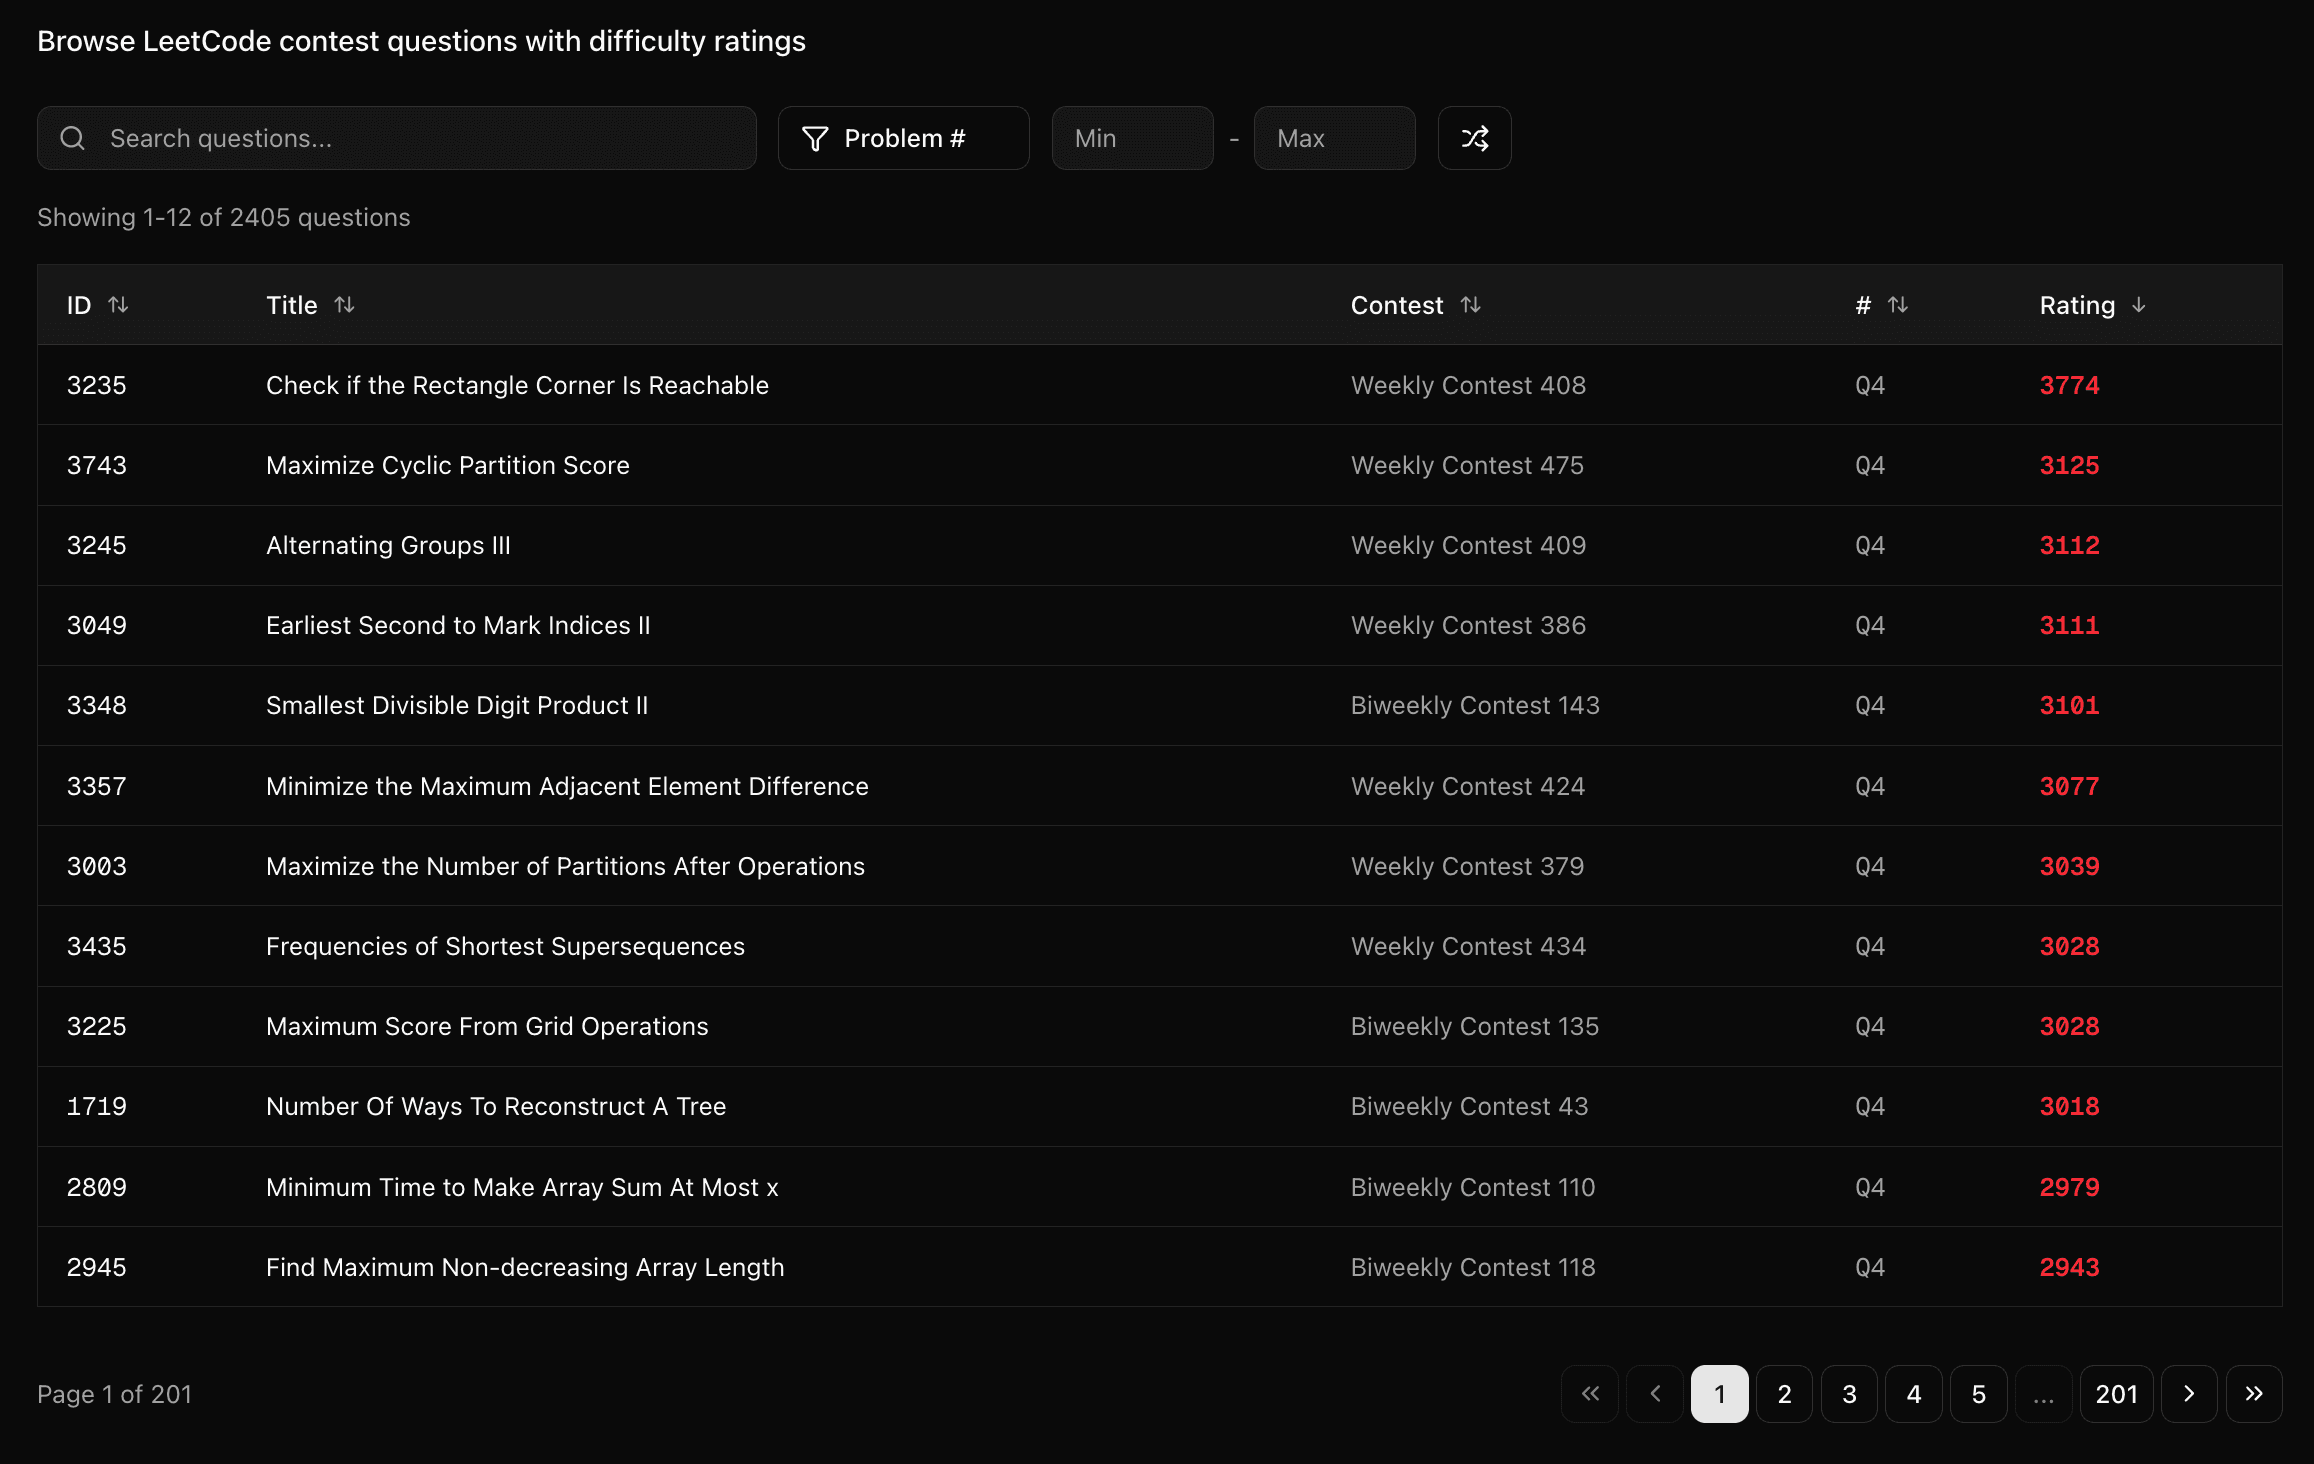The height and width of the screenshot is (1464, 2314).
Task: Click the shuffle random question icon
Action: tap(1474, 138)
